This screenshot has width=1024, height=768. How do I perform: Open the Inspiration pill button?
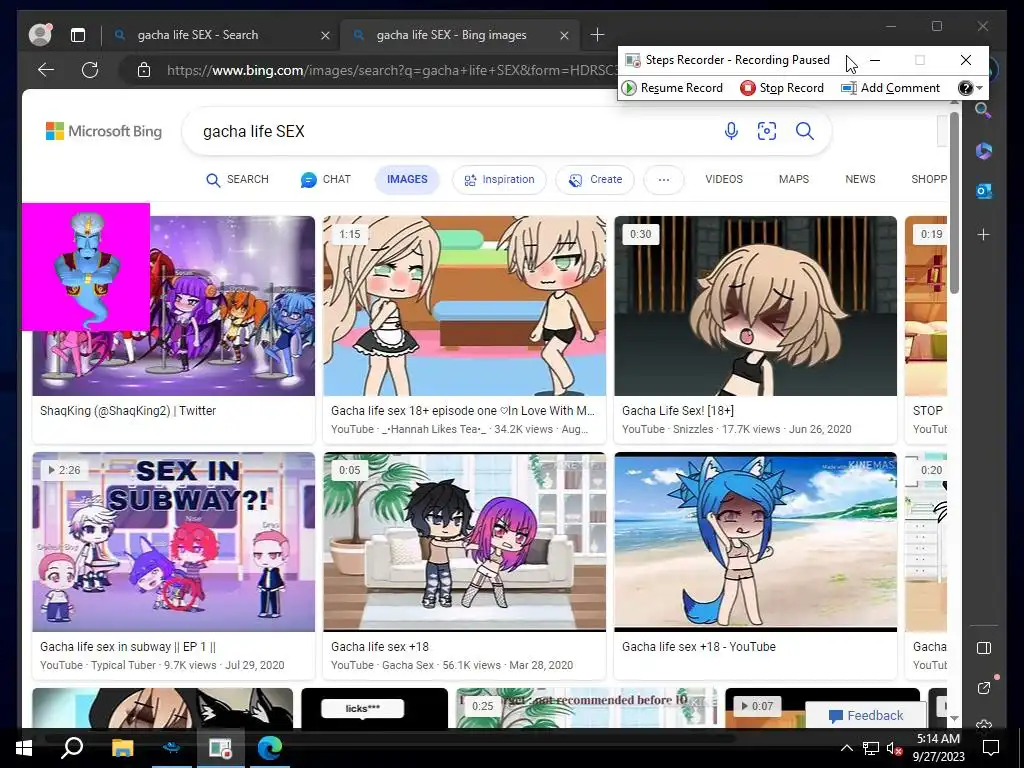(x=499, y=180)
